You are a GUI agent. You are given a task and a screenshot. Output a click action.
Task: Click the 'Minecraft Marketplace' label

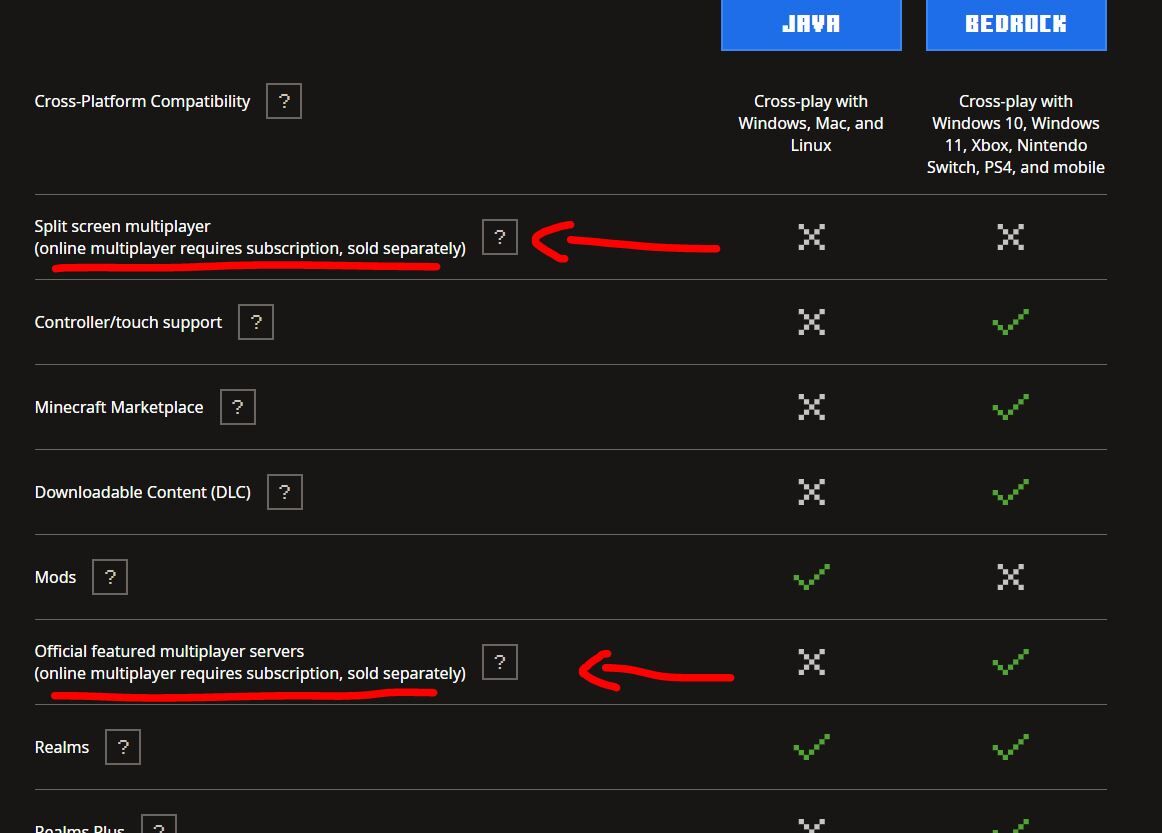119,408
